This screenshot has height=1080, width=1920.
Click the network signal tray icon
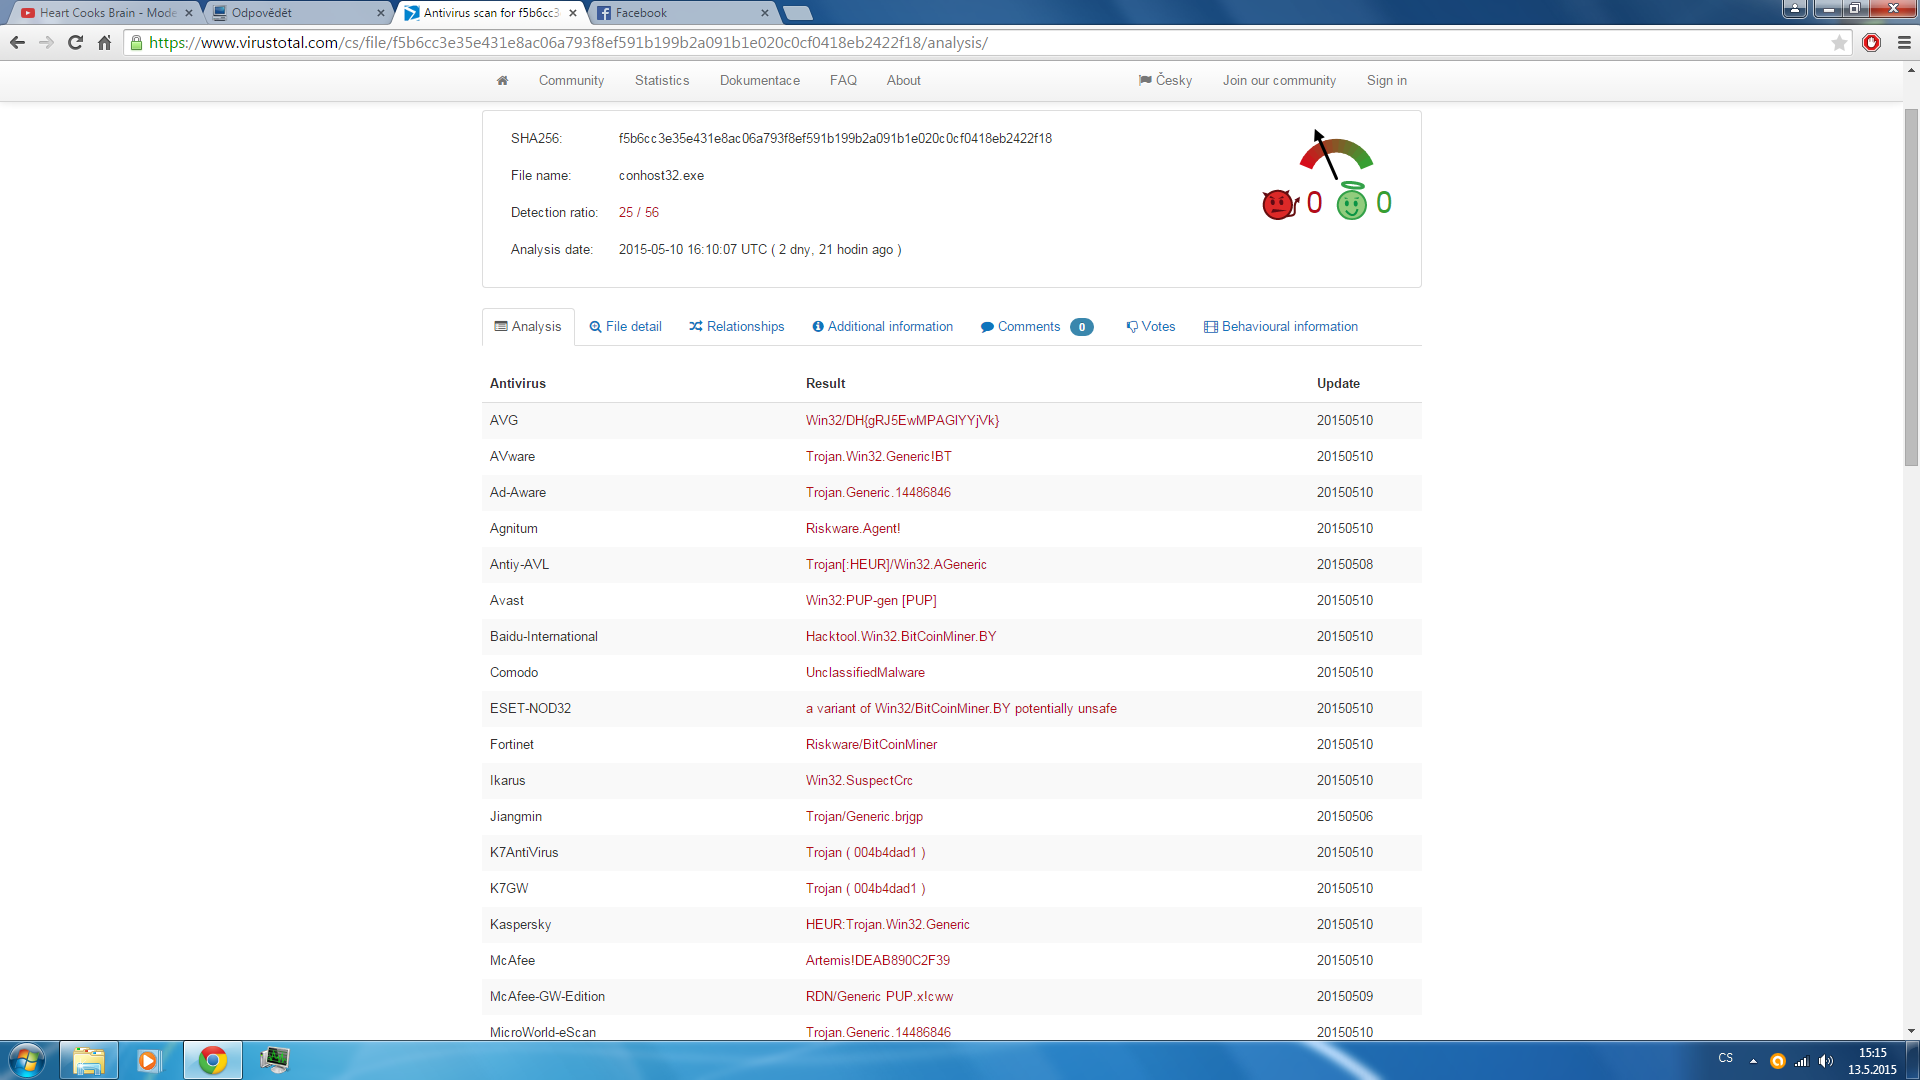[1802, 1061]
